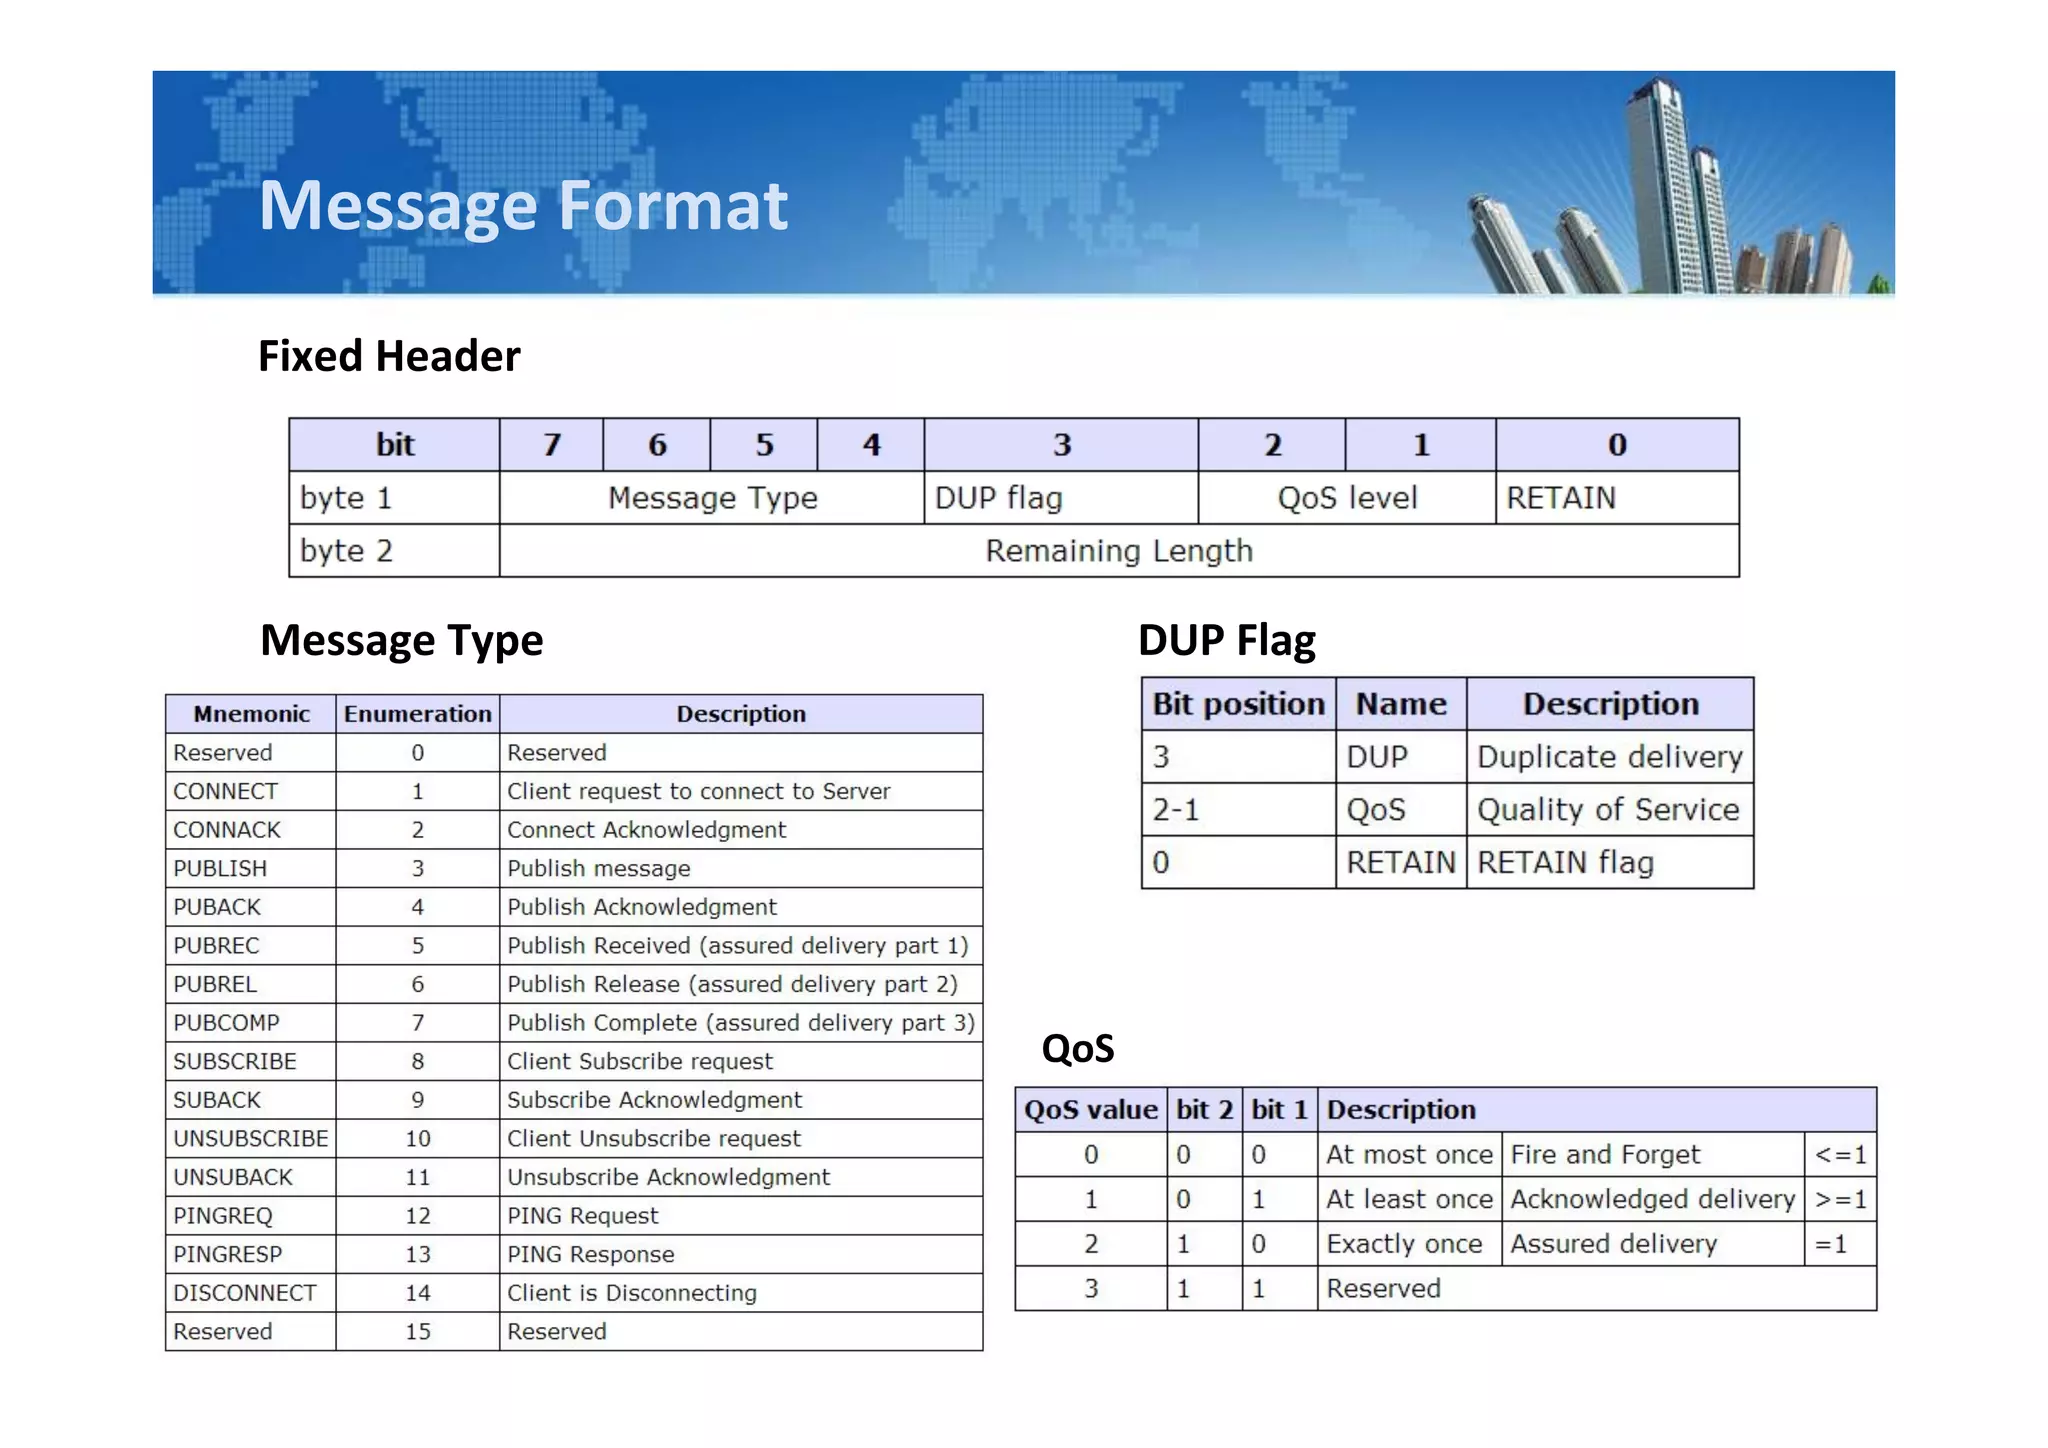Screen dimensions: 2048x1448
Task: Click the 'QoS' section heading
Action: [x=1078, y=1049]
